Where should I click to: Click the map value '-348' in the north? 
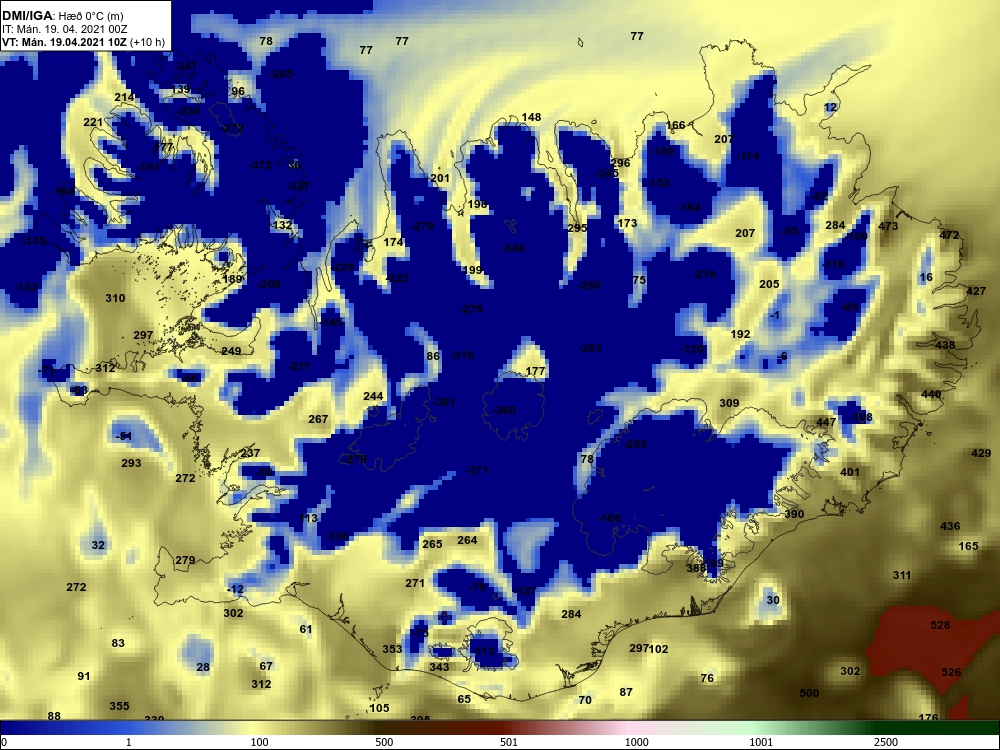[513, 248]
